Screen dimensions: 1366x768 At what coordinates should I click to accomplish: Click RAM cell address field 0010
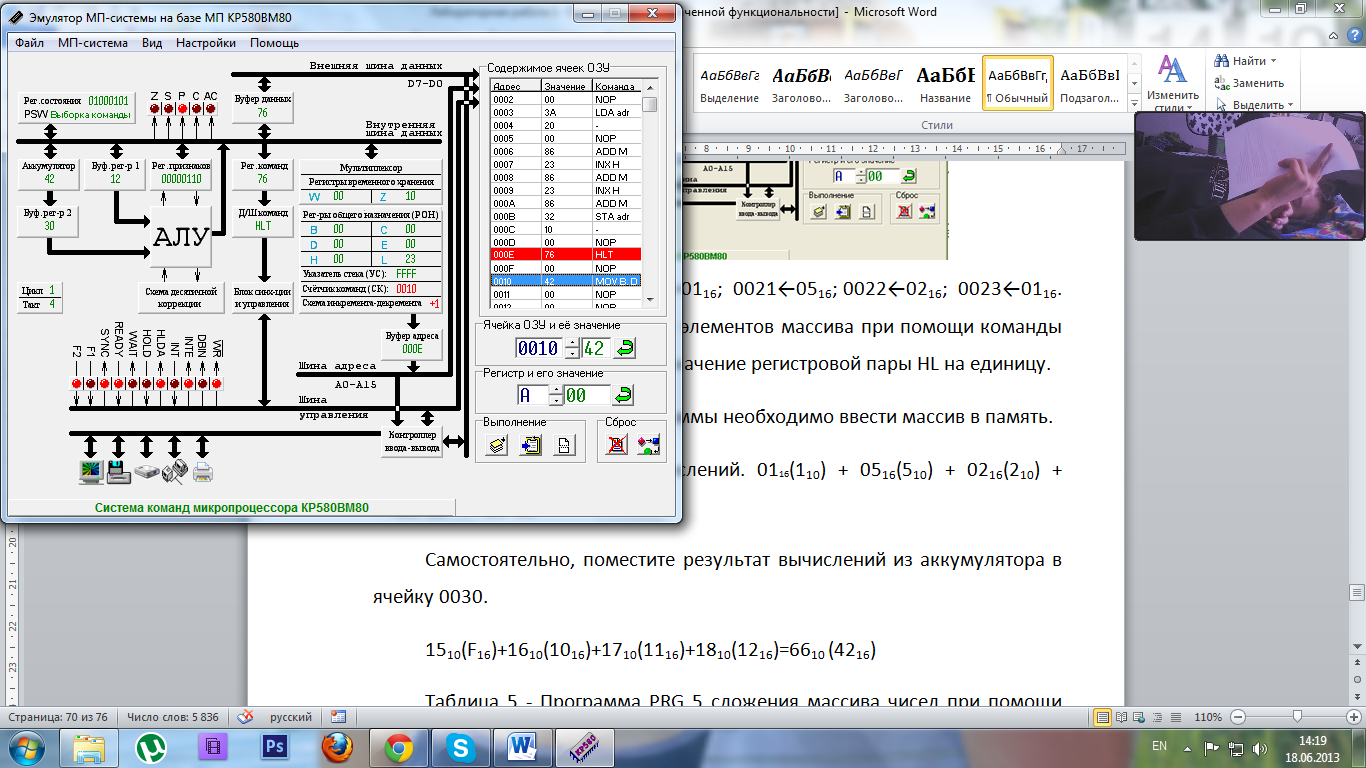pos(540,348)
